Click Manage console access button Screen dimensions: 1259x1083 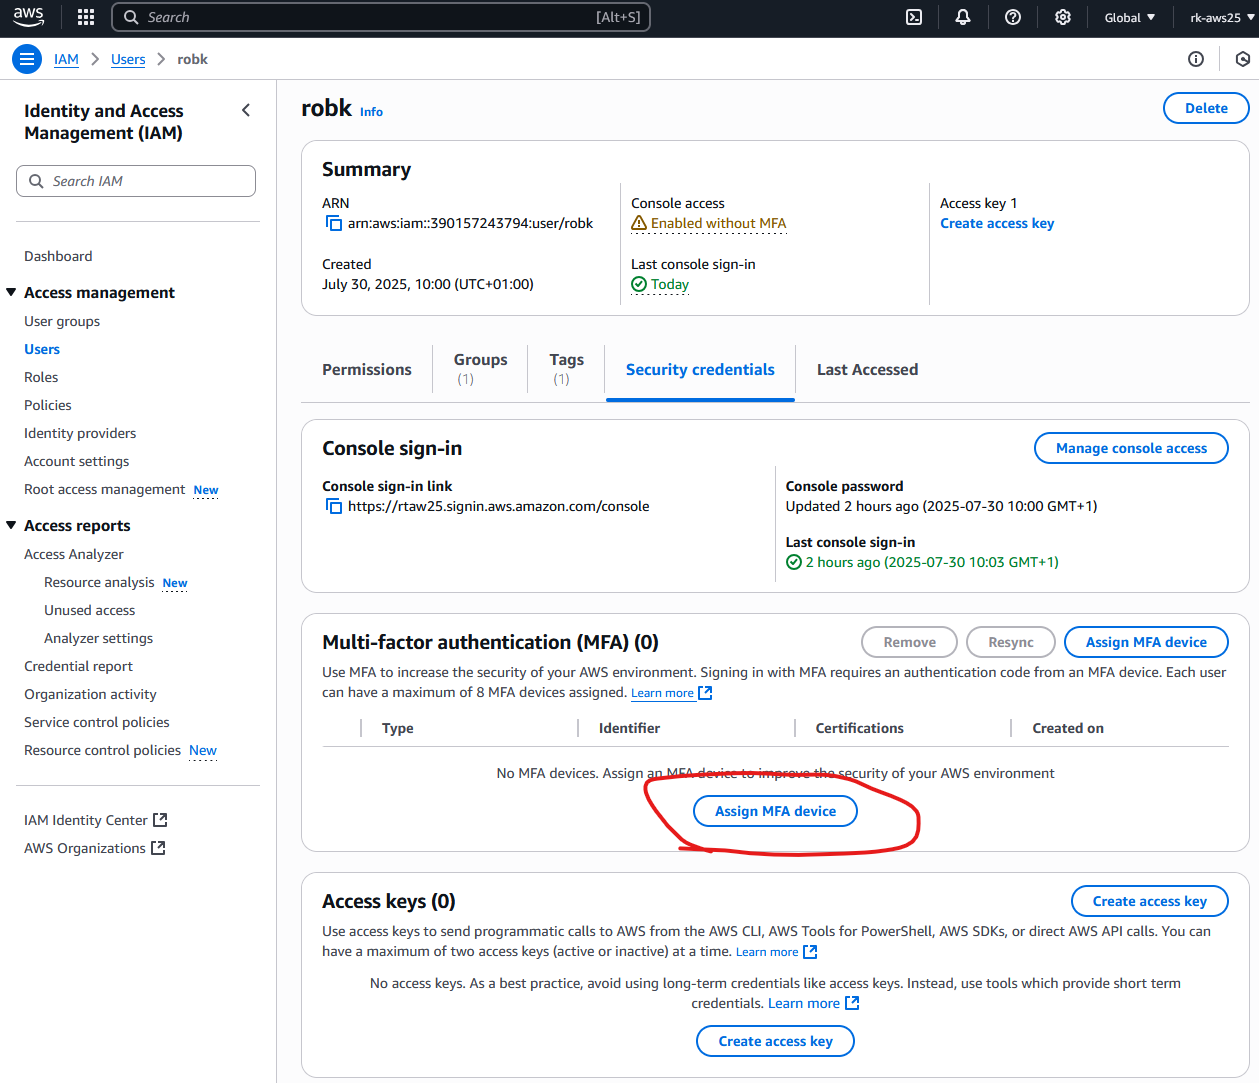point(1130,448)
